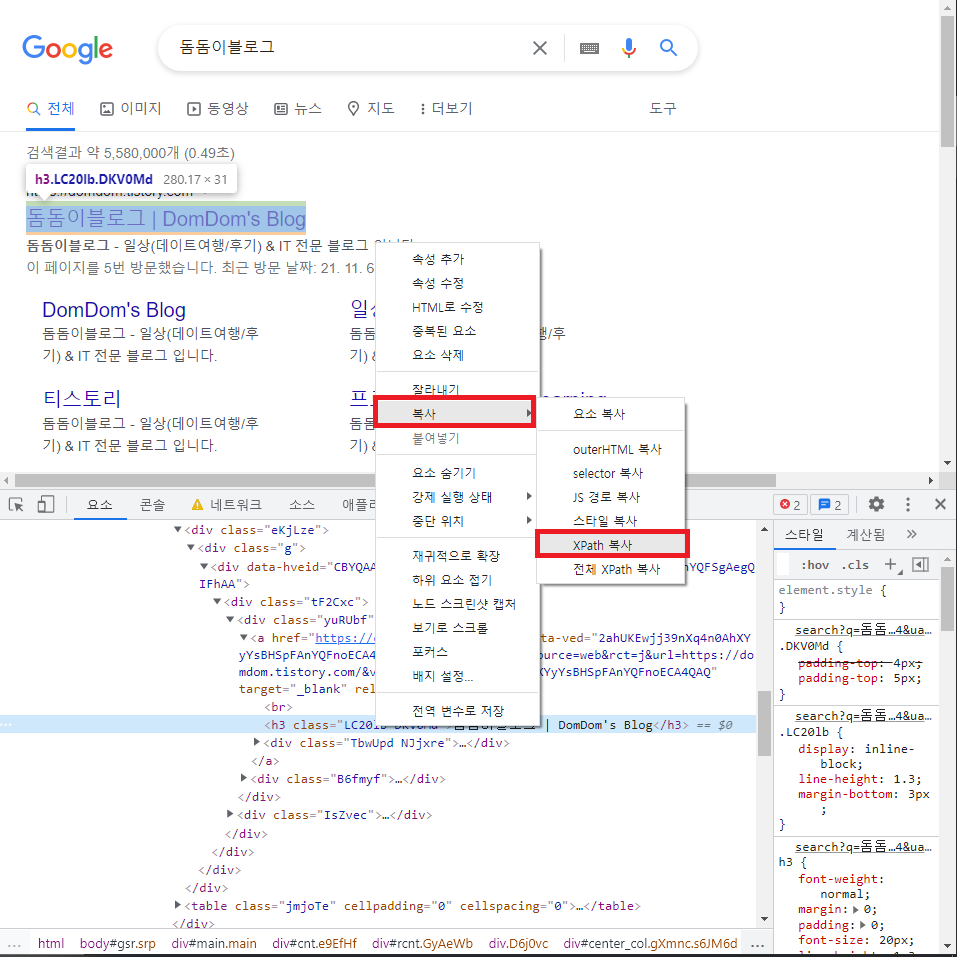Select outerHTML 복사 in submenu
Viewport: 957px width, 957px height.
(611, 449)
